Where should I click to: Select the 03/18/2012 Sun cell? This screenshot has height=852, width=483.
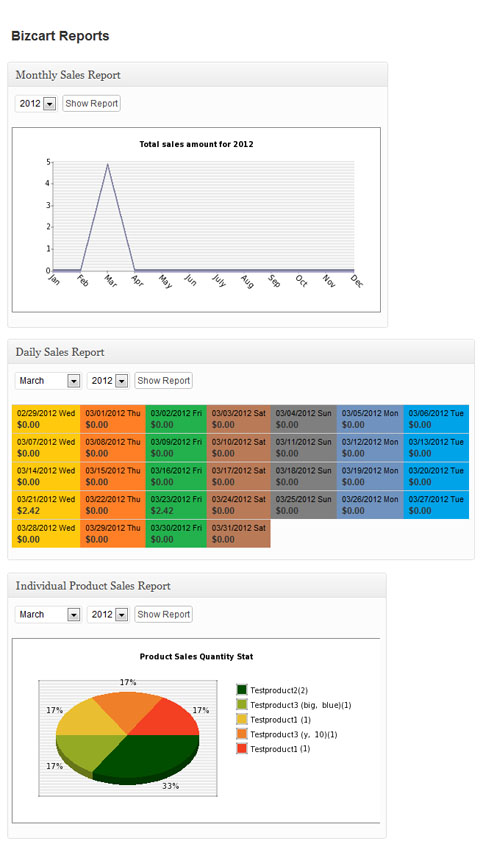click(x=303, y=477)
